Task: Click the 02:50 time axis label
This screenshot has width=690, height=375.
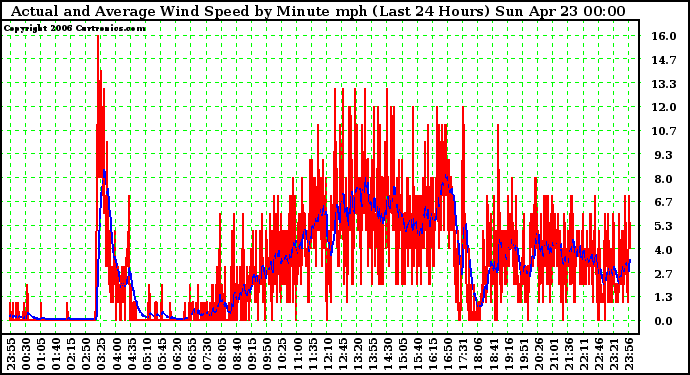Action: point(86,354)
